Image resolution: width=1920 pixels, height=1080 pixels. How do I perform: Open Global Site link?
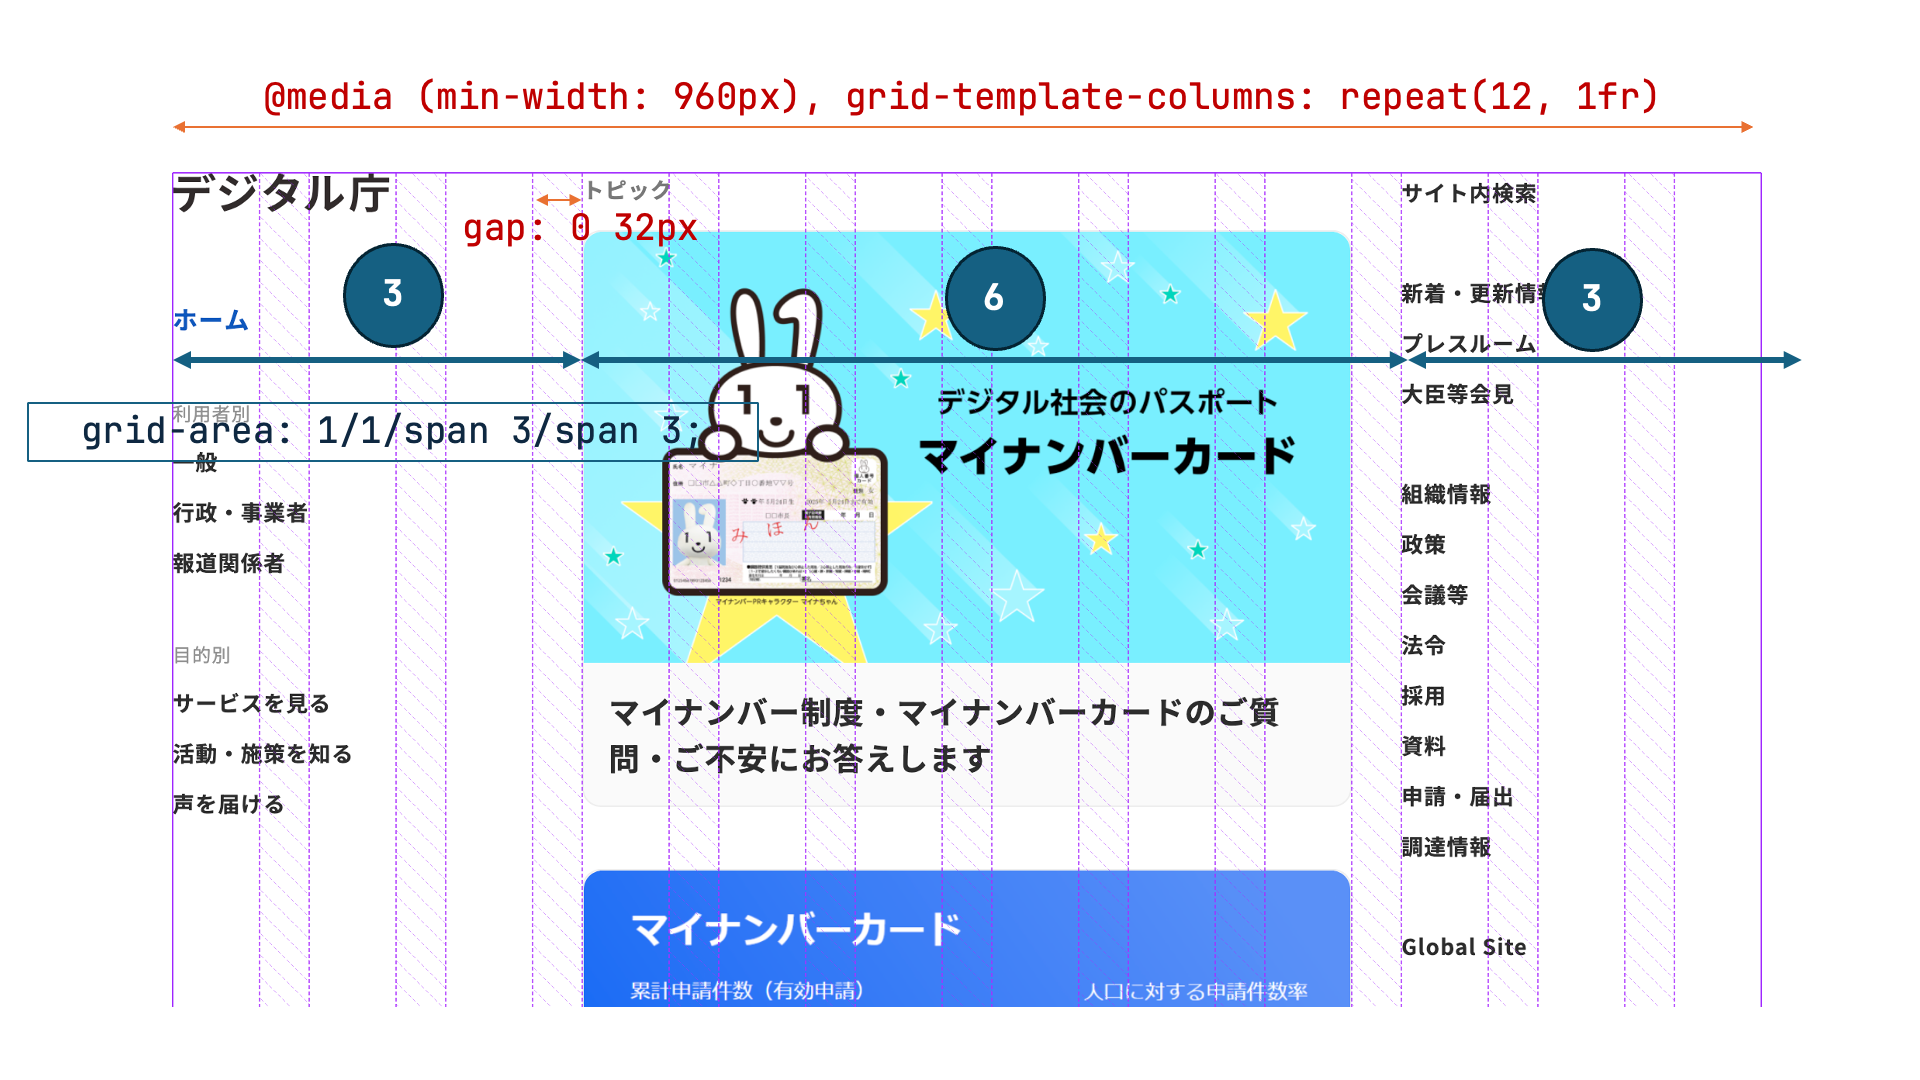[x=1463, y=948]
